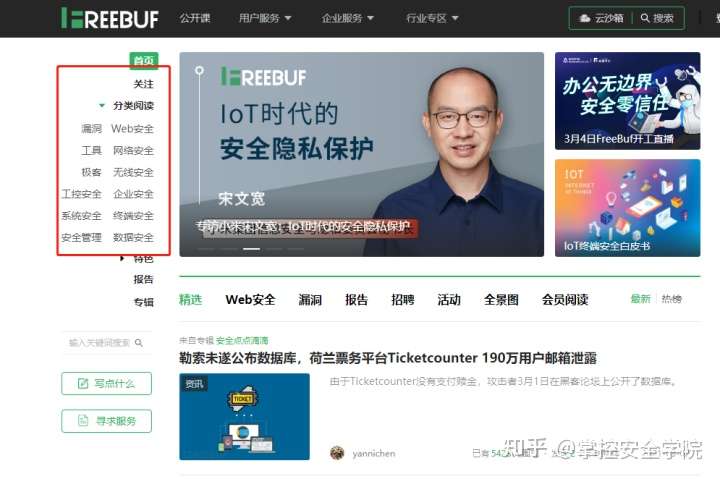Click the search magnifier icon in sidebar
This screenshot has width=720, height=479.
point(139,343)
